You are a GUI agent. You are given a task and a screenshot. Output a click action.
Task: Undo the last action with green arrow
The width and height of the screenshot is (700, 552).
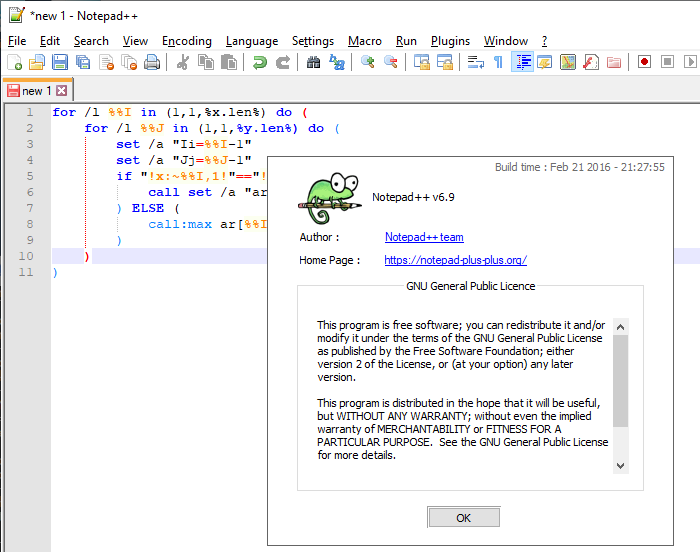pos(259,62)
